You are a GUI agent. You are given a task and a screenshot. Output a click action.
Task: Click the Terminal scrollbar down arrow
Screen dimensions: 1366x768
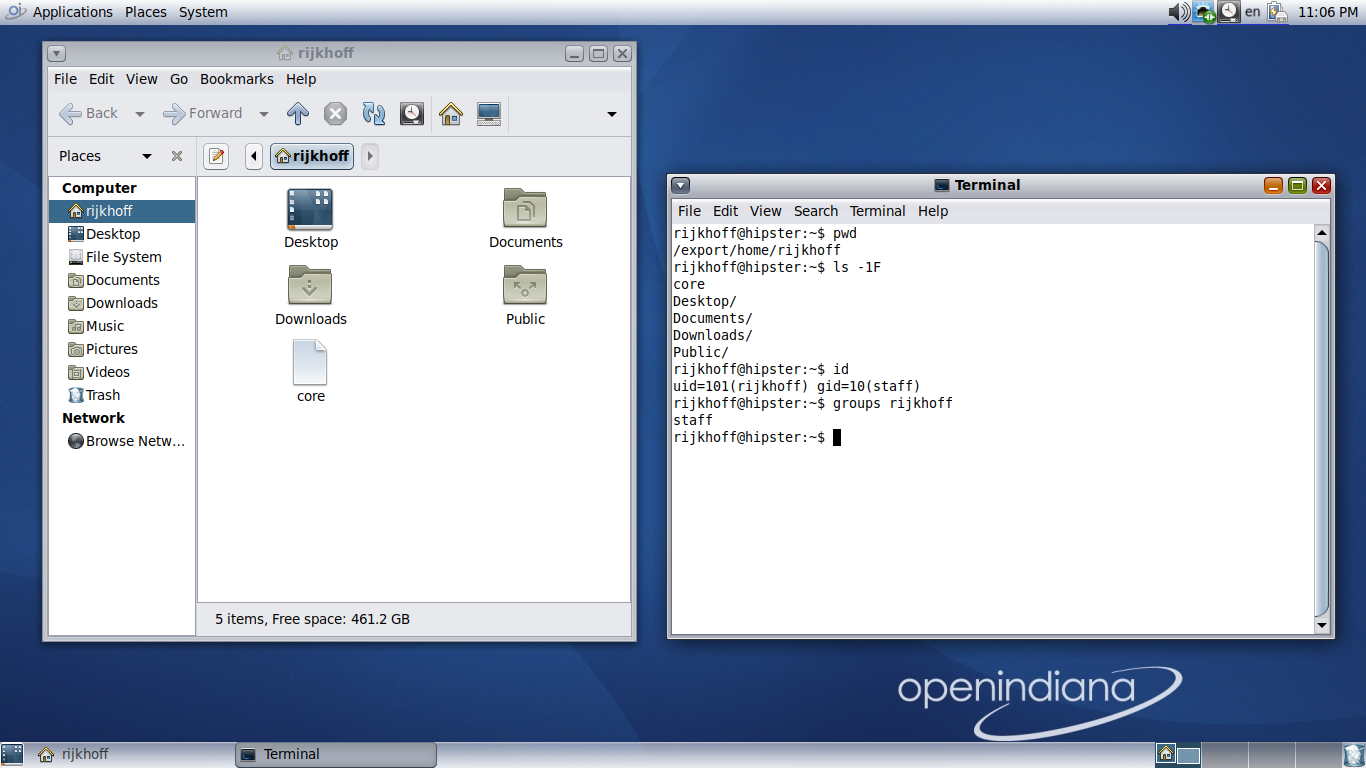[1322, 625]
